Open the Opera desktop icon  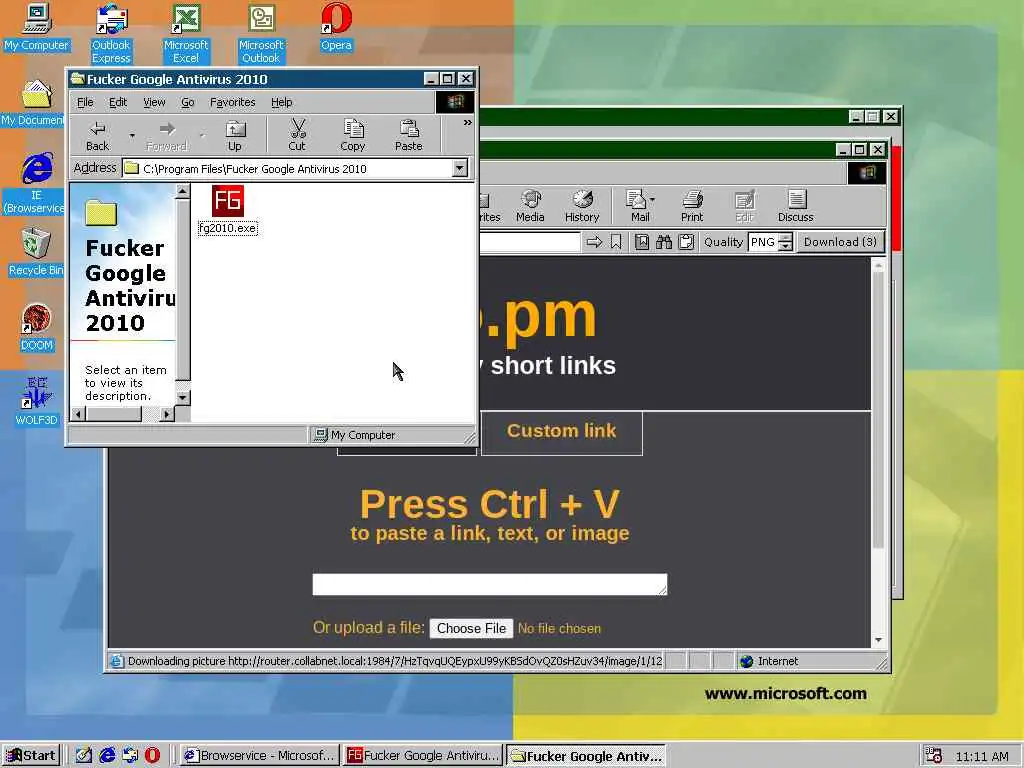click(336, 27)
